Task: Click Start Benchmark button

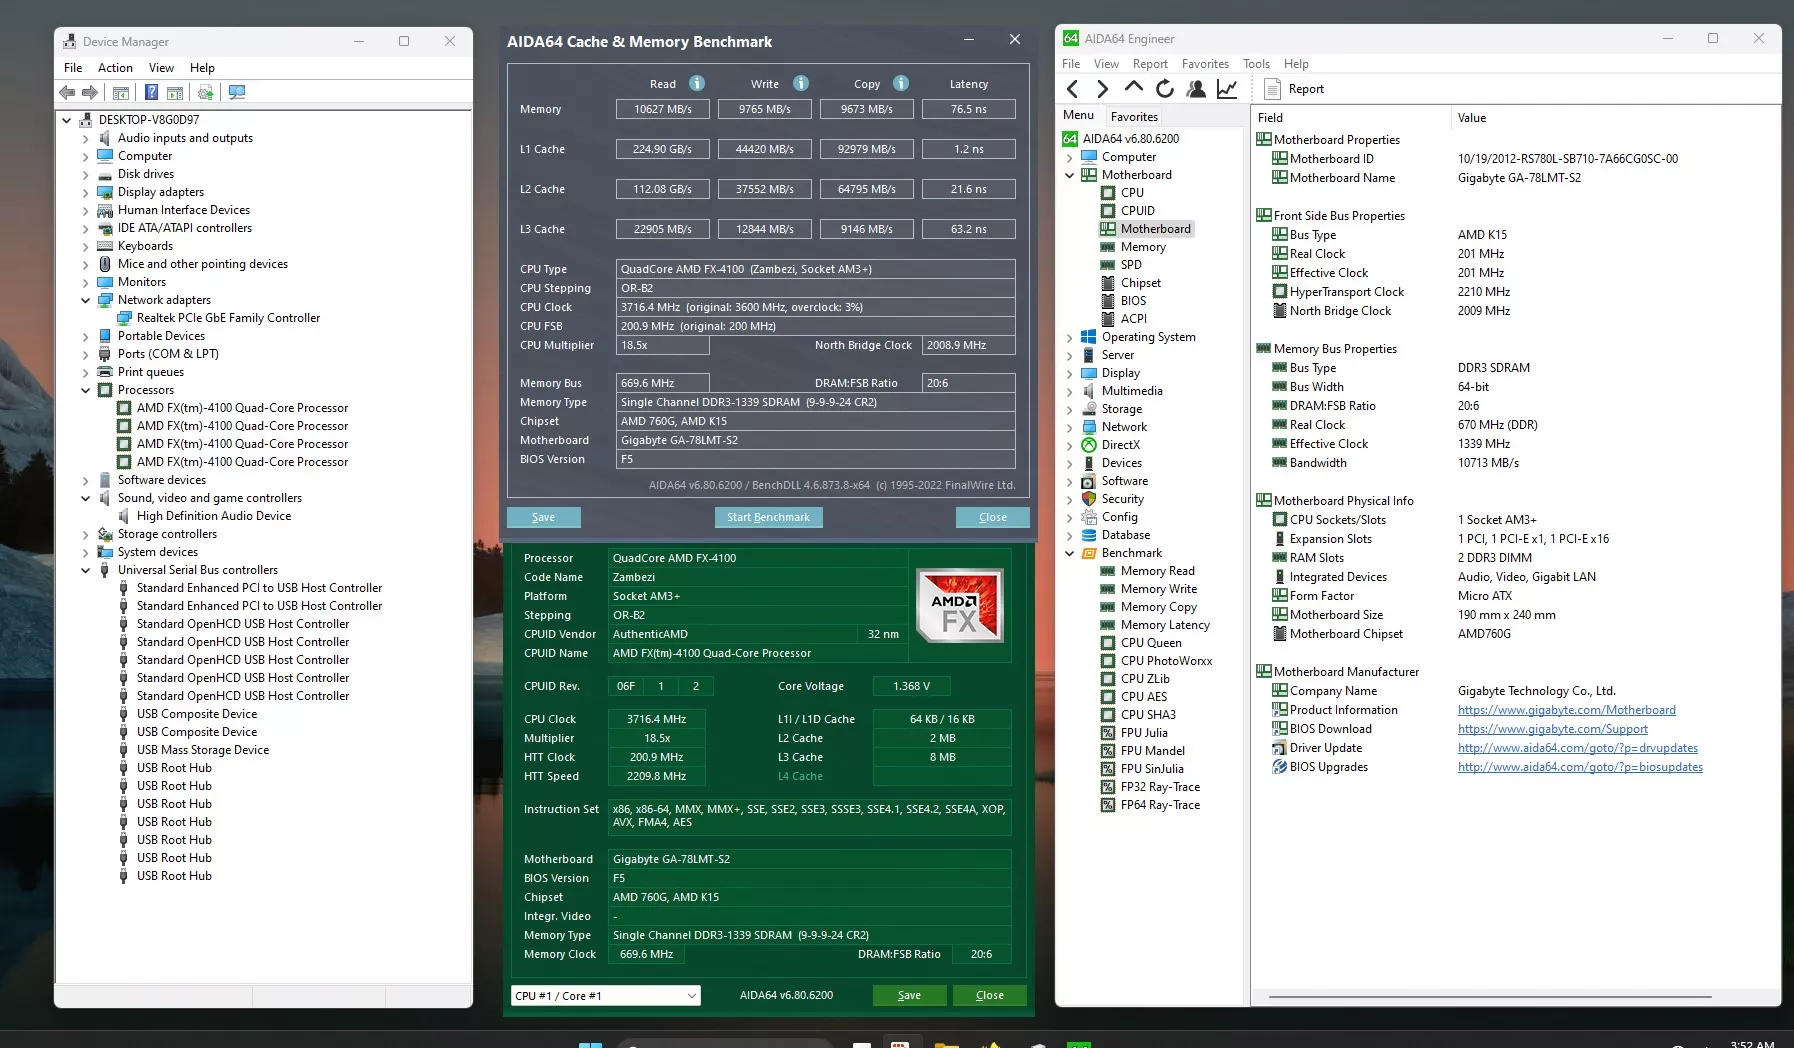Action: click(x=768, y=517)
